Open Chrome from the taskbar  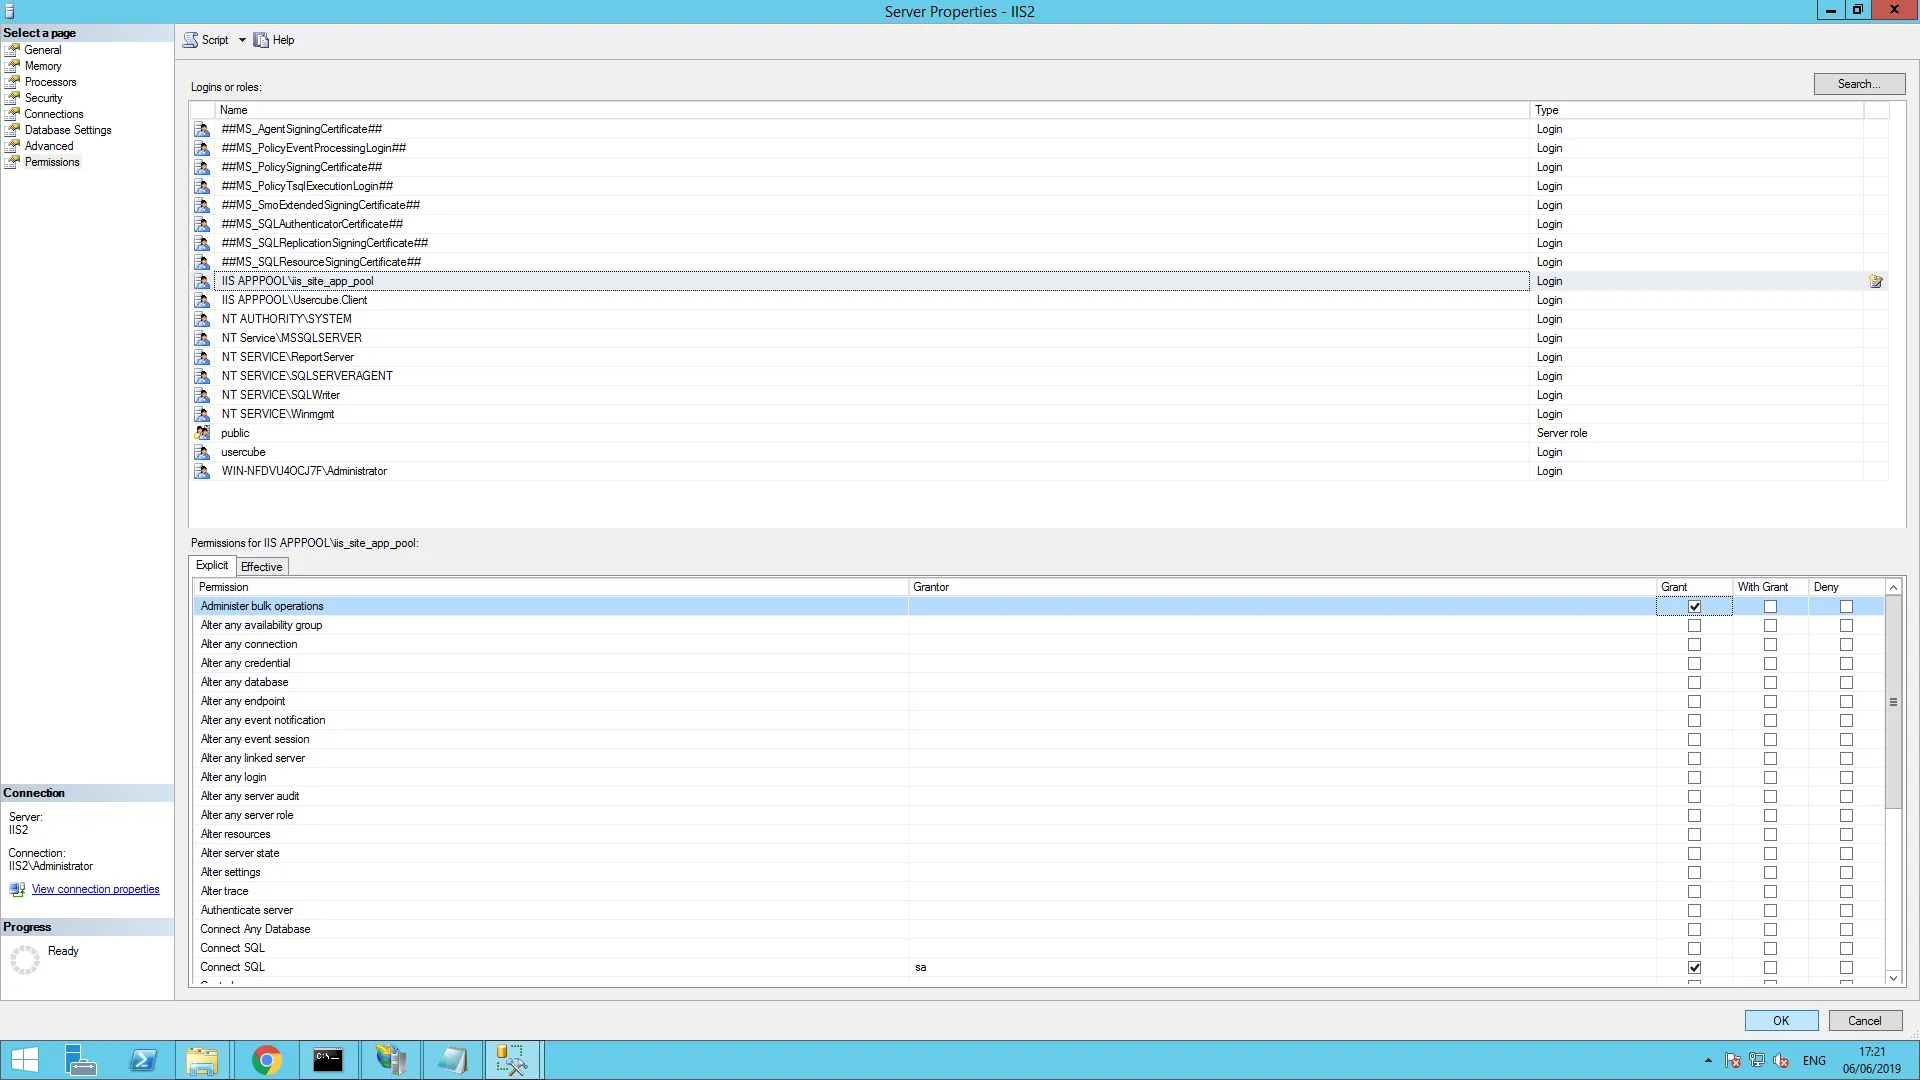click(x=266, y=1060)
